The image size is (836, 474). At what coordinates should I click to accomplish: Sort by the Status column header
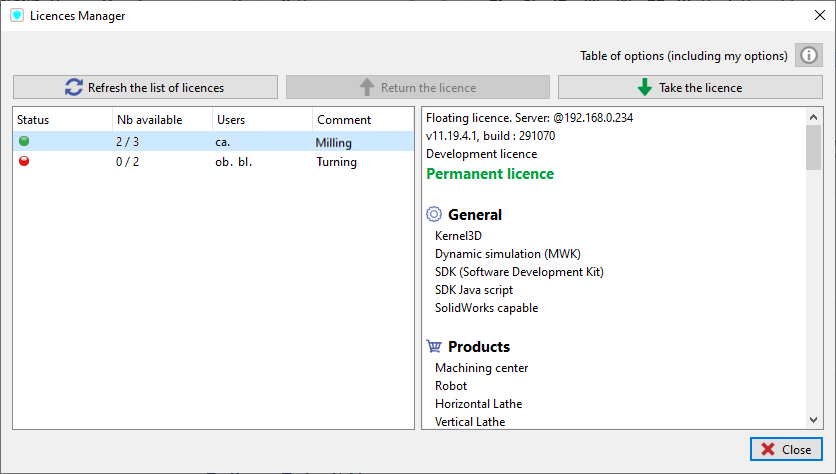(x=60, y=120)
